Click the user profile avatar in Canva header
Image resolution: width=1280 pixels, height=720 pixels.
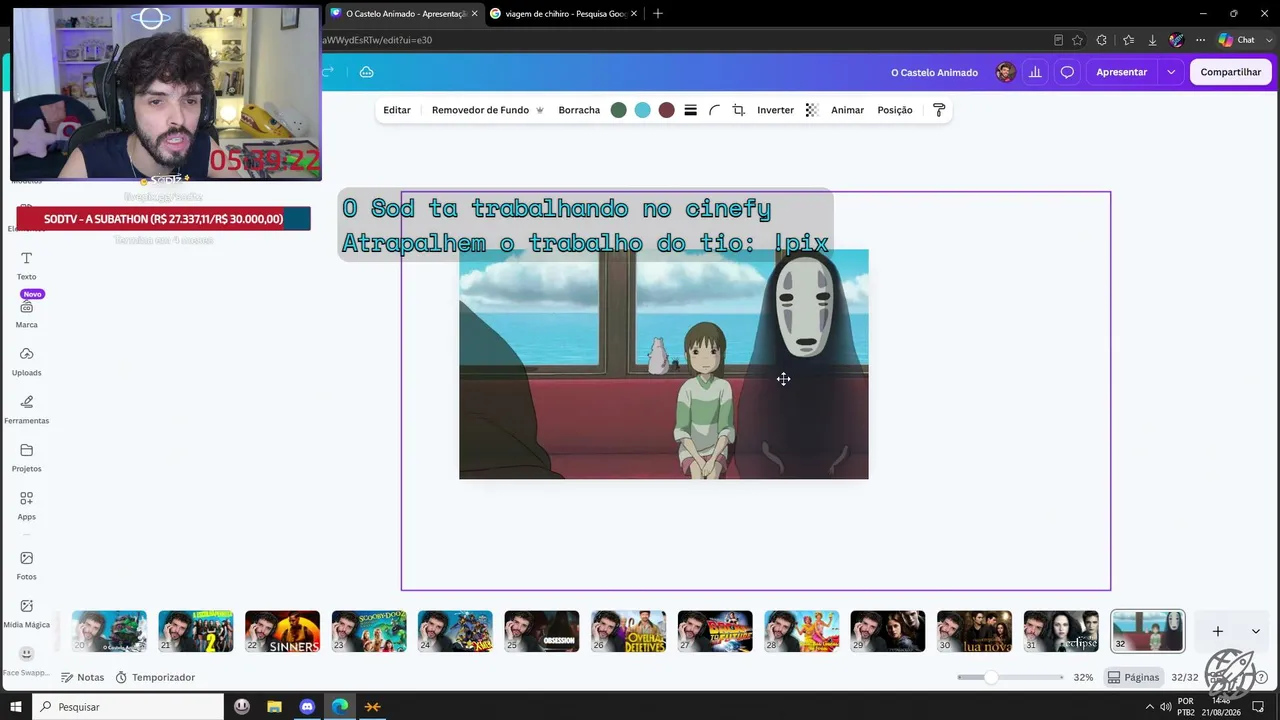coord(1005,72)
